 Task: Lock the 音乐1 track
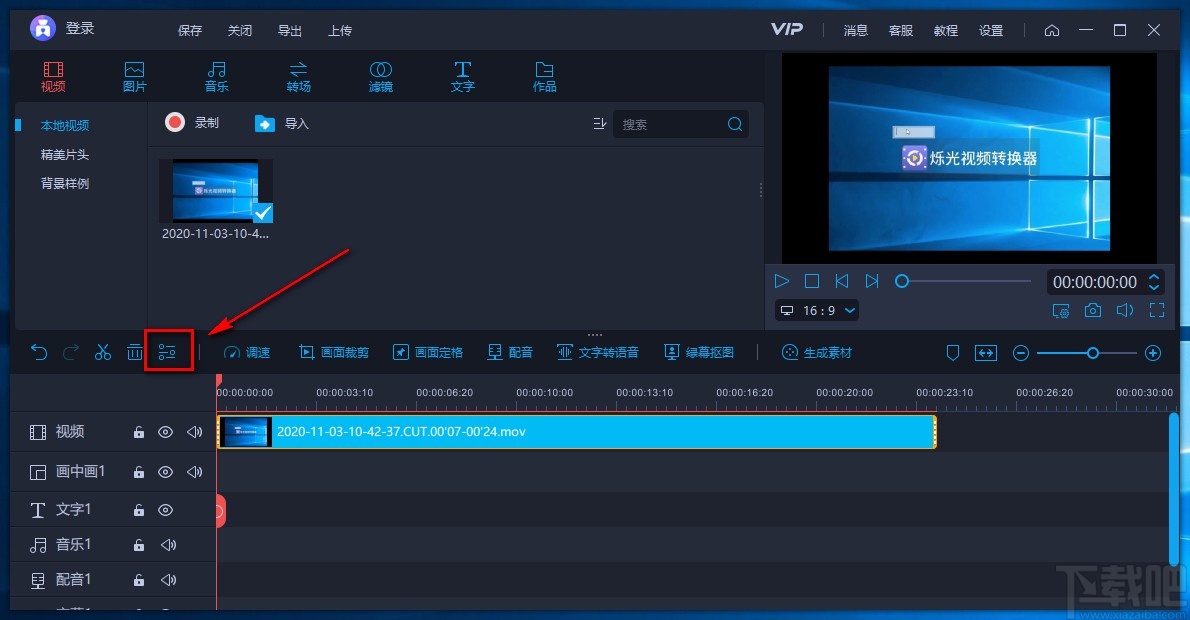tap(139, 545)
